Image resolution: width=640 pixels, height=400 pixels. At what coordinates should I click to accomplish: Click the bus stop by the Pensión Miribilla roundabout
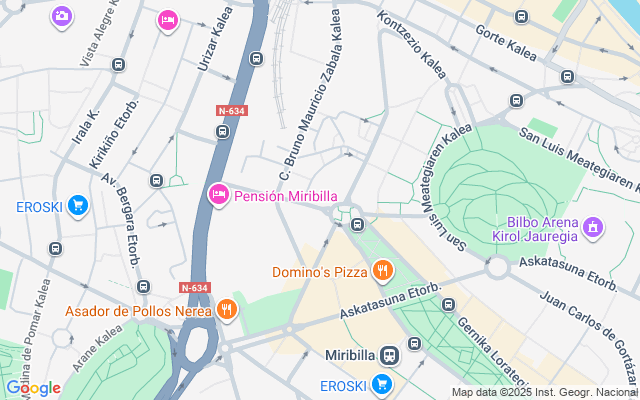click(358, 224)
